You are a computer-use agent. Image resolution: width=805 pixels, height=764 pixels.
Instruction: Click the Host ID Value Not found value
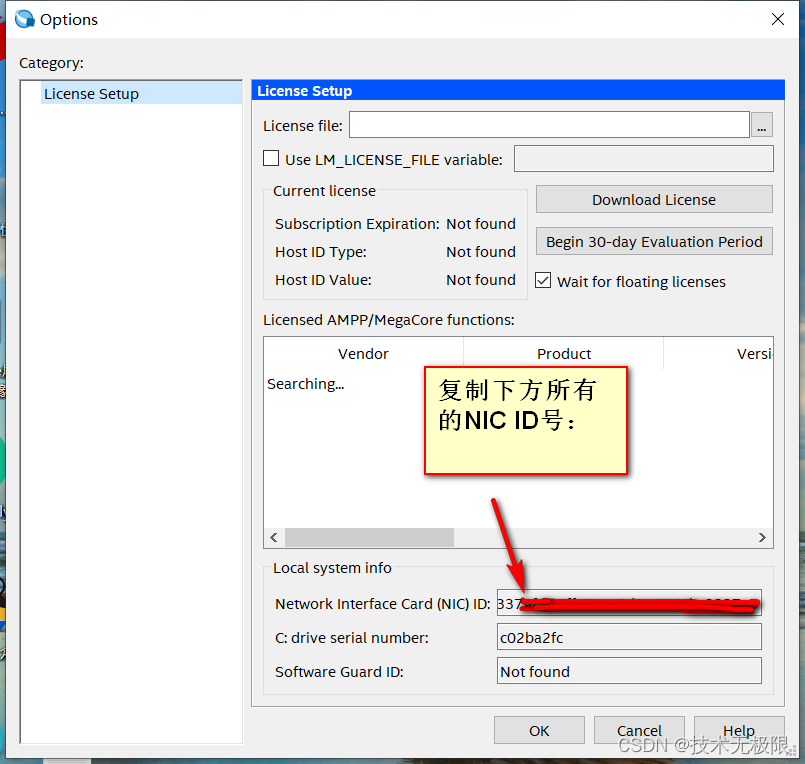[x=481, y=280]
